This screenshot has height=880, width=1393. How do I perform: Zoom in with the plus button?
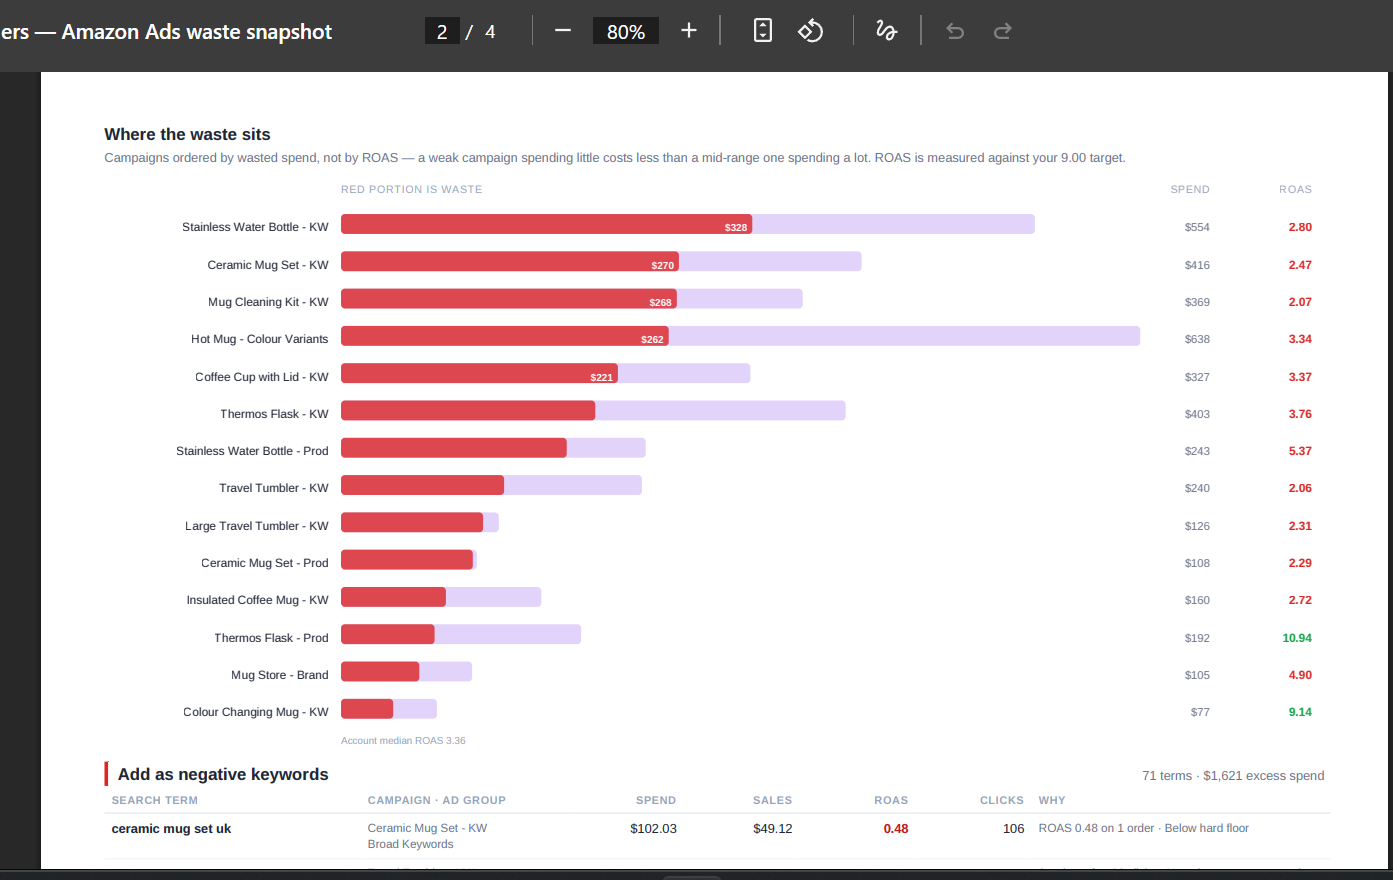click(x=689, y=31)
